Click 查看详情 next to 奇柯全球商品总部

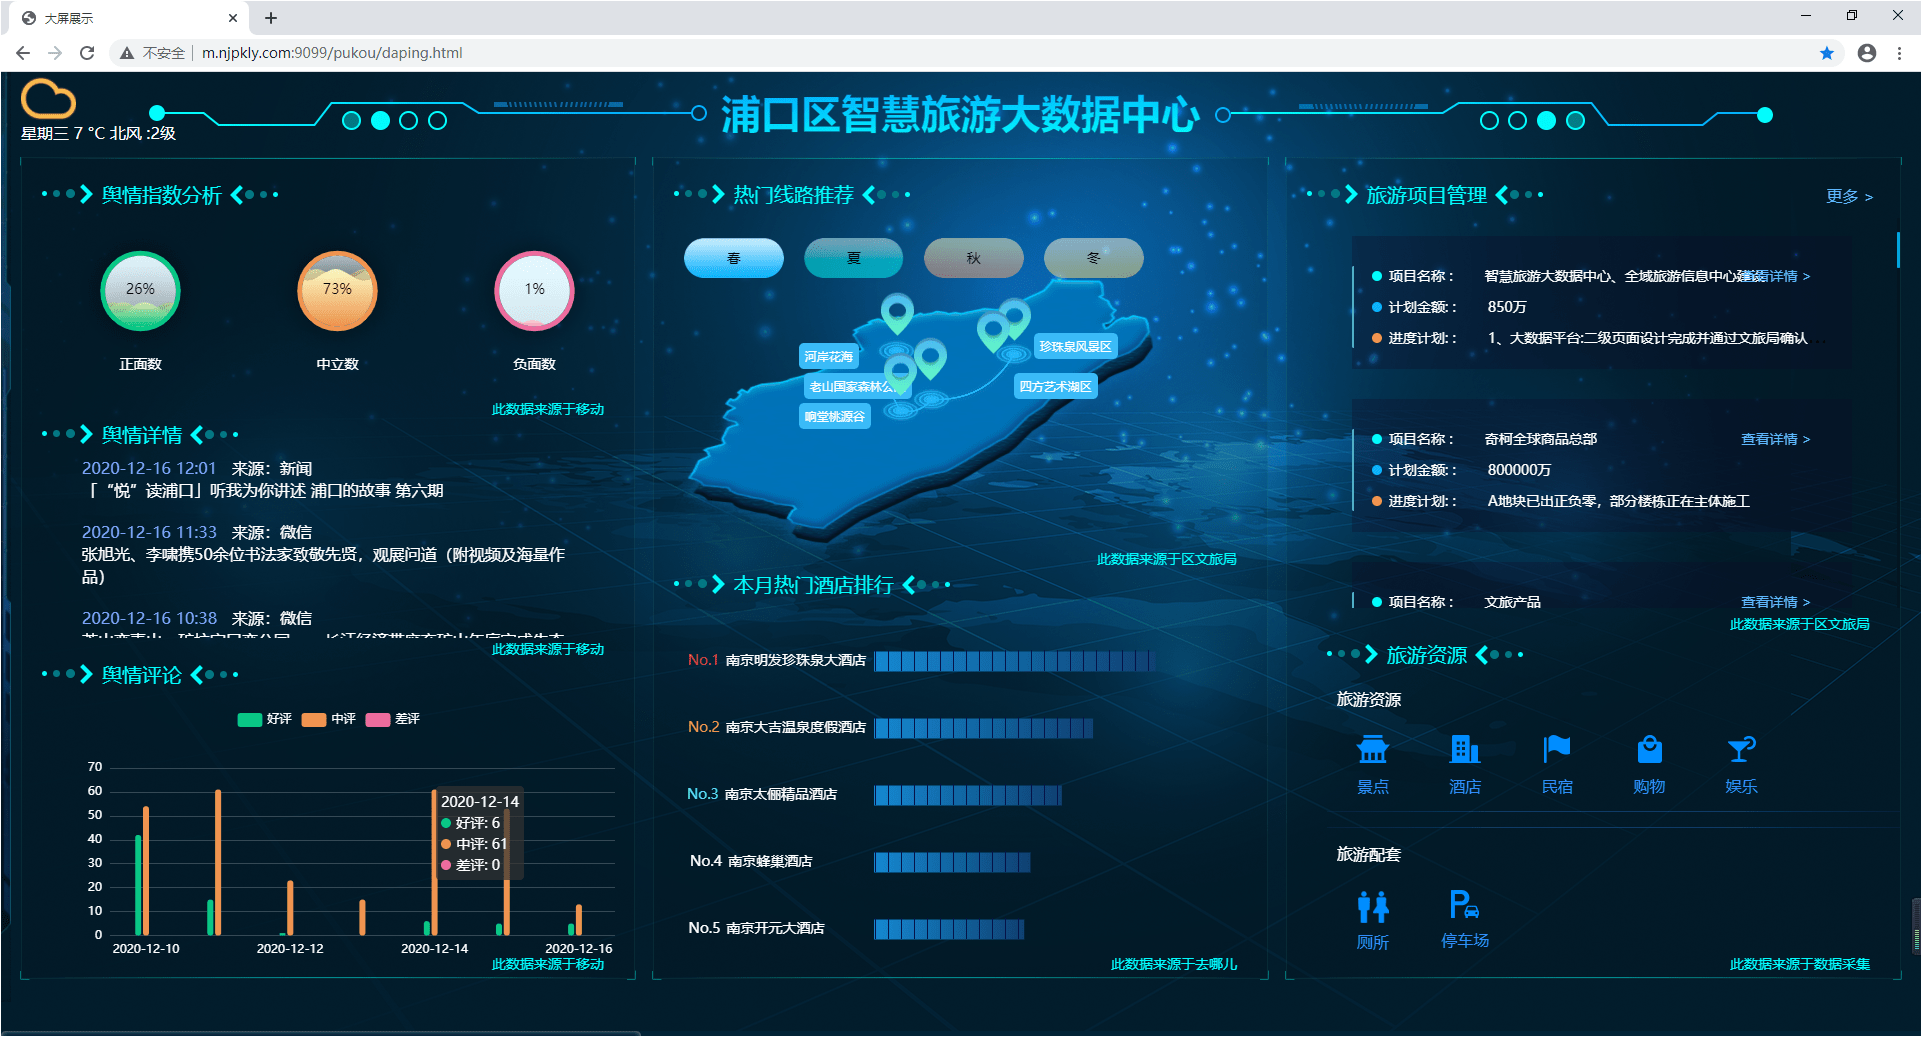(1771, 438)
